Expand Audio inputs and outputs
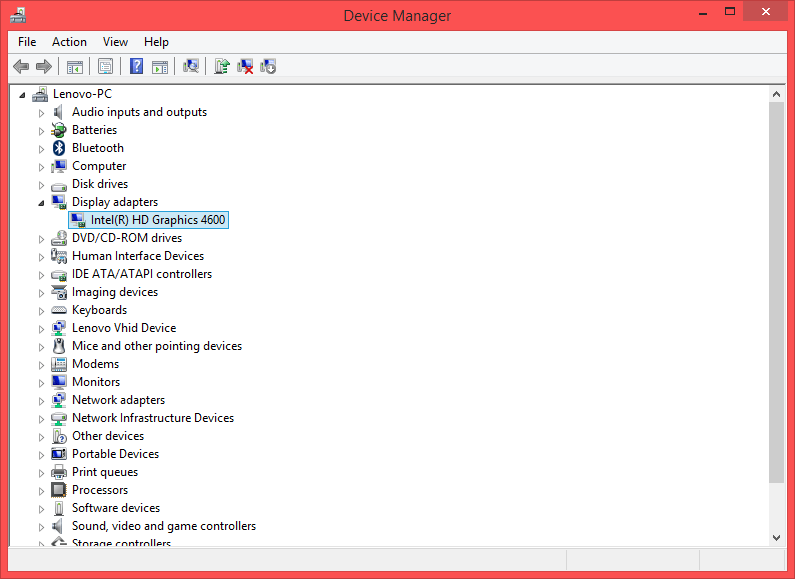The height and width of the screenshot is (579, 795). (x=42, y=113)
